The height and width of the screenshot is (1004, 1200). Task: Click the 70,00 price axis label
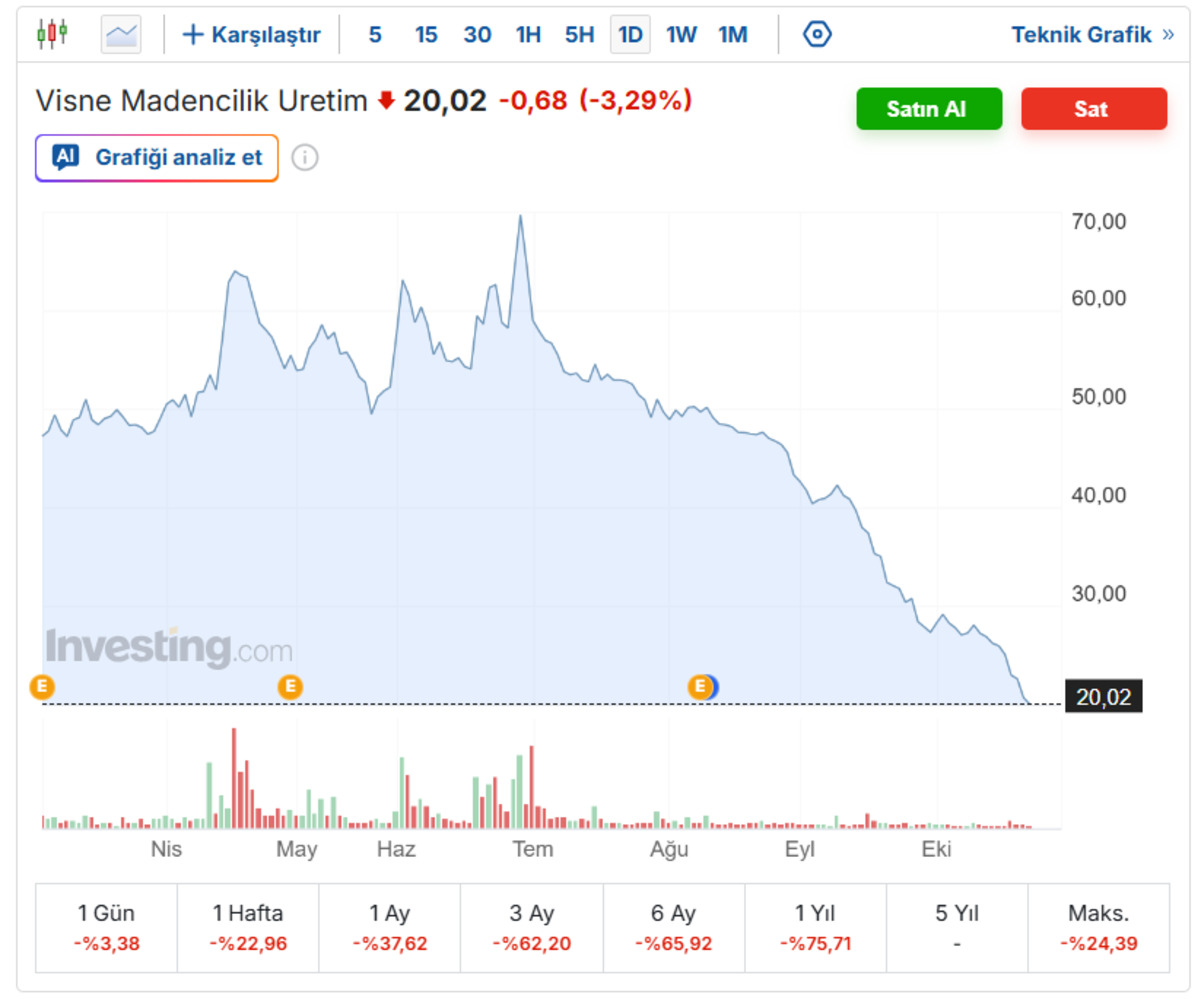click(1099, 221)
